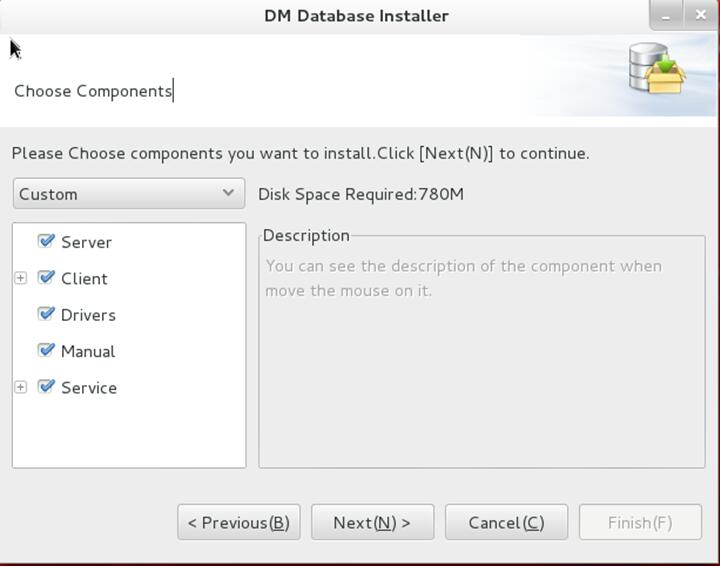The image size is (720, 567).
Task: Select the Server label in component list
Action: 86,242
